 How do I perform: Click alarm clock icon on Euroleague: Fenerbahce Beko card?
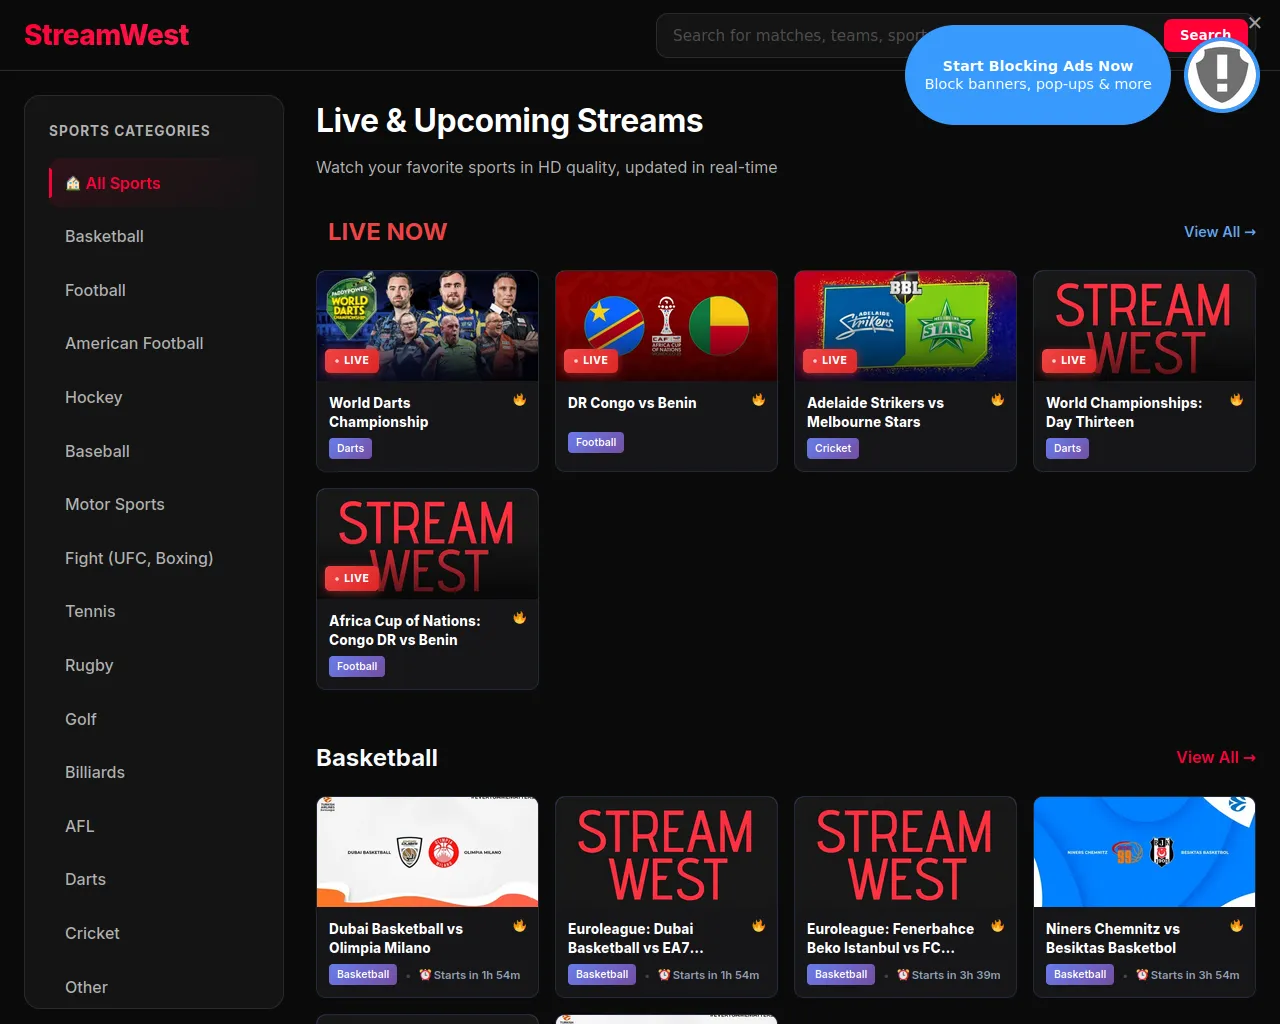coord(903,975)
